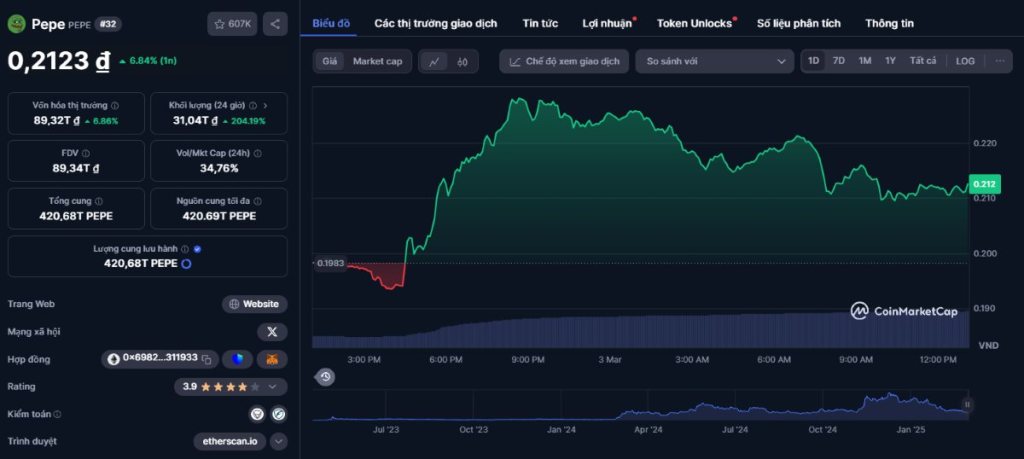Screen dimensions: 1024x459
Task: Open Các thị trường giao dịch tab
Action: point(436,24)
